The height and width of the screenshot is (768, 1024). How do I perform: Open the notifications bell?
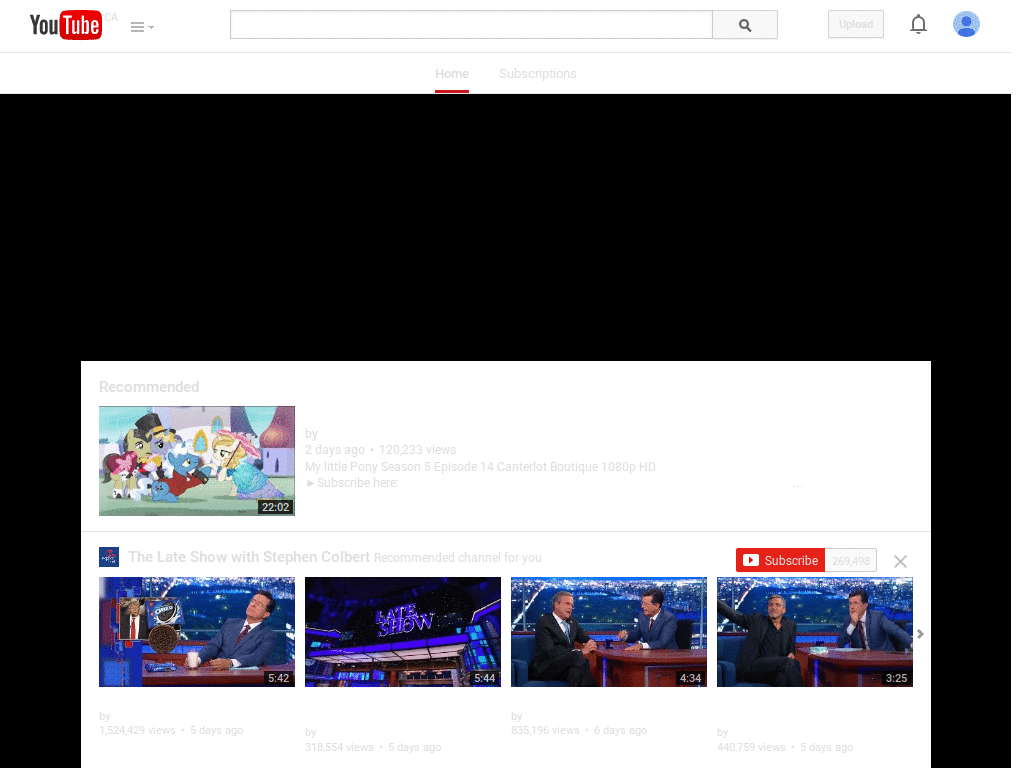pyautogui.click(x=918, y=24)
